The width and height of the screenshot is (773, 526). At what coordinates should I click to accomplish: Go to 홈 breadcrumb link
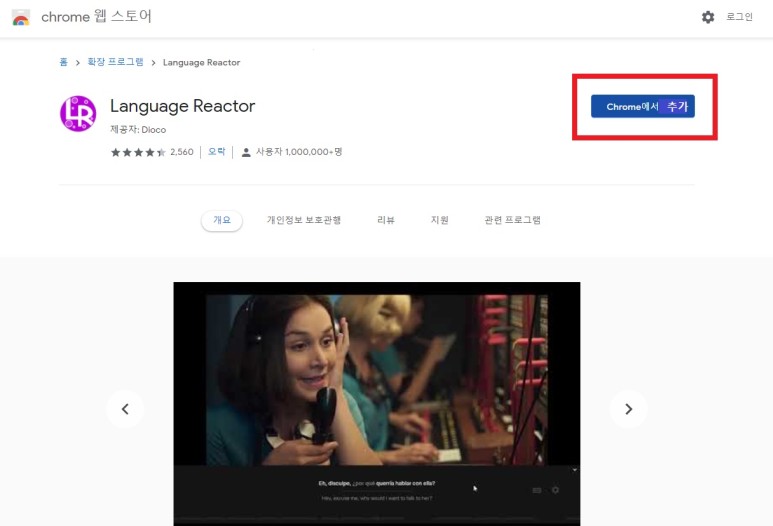64,62
